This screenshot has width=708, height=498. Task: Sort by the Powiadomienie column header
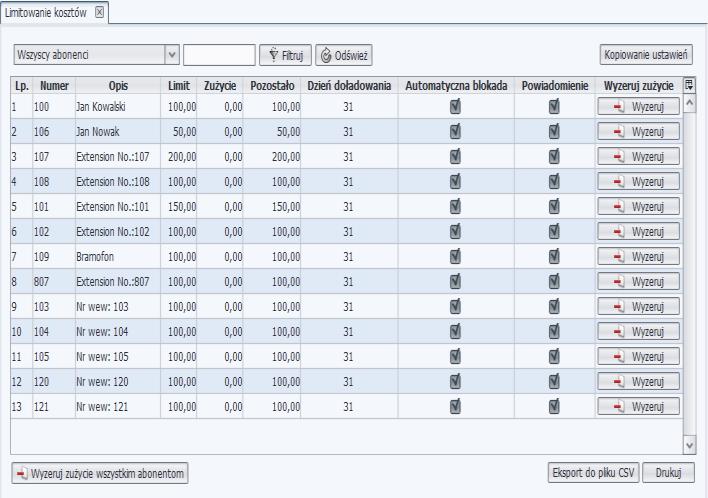(555, 86)
